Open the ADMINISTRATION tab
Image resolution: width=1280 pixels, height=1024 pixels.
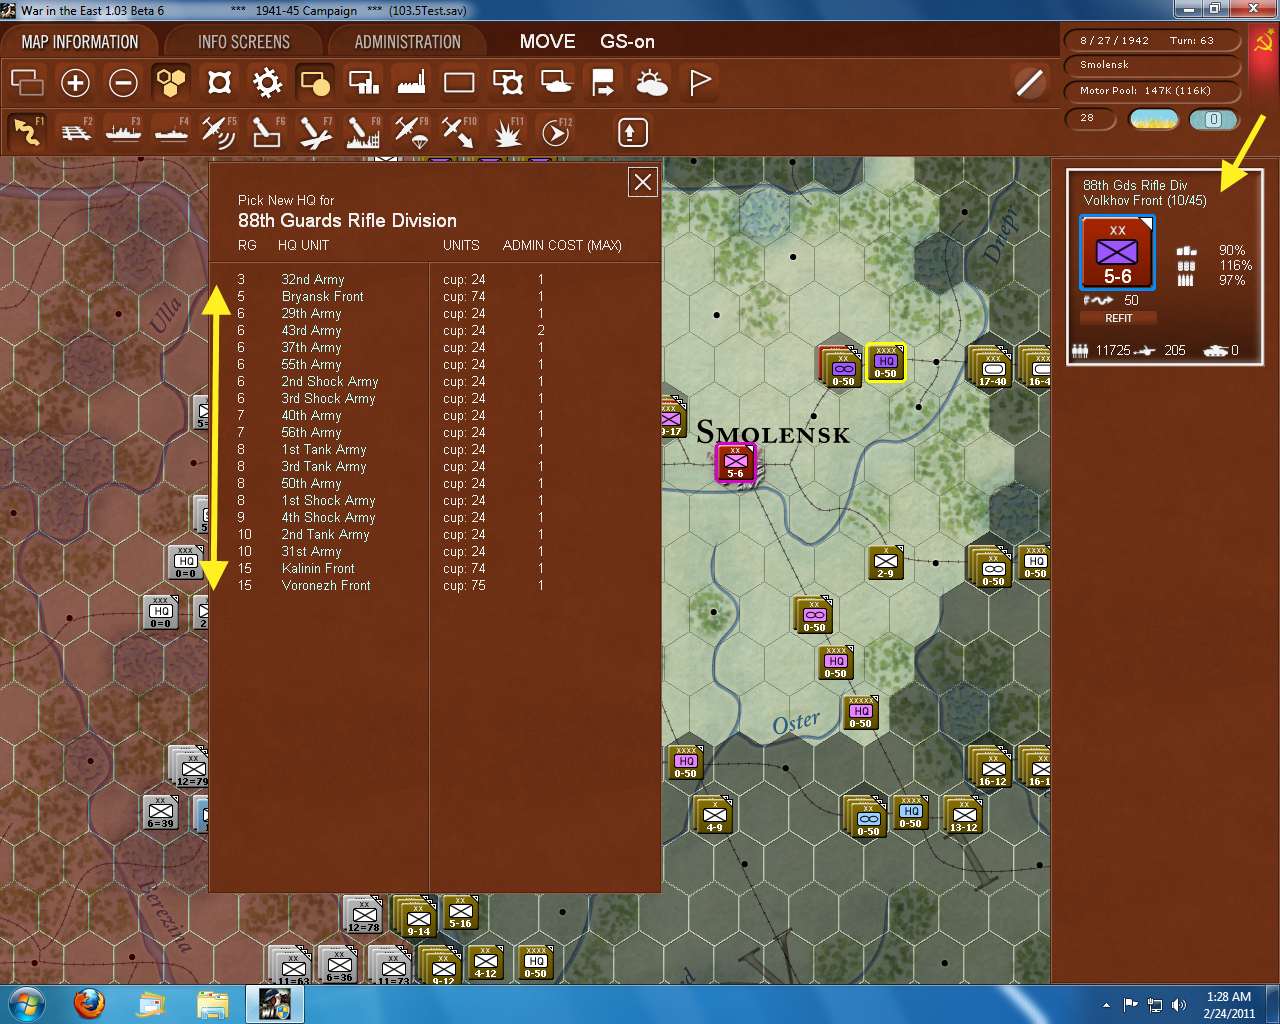(x=408, y=42)
